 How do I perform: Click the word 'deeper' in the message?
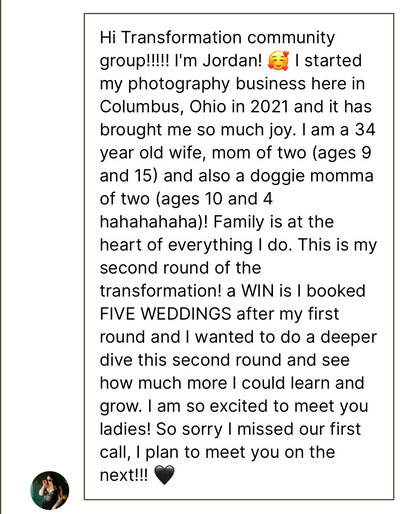pyautogui.click(x=348, y=338)
